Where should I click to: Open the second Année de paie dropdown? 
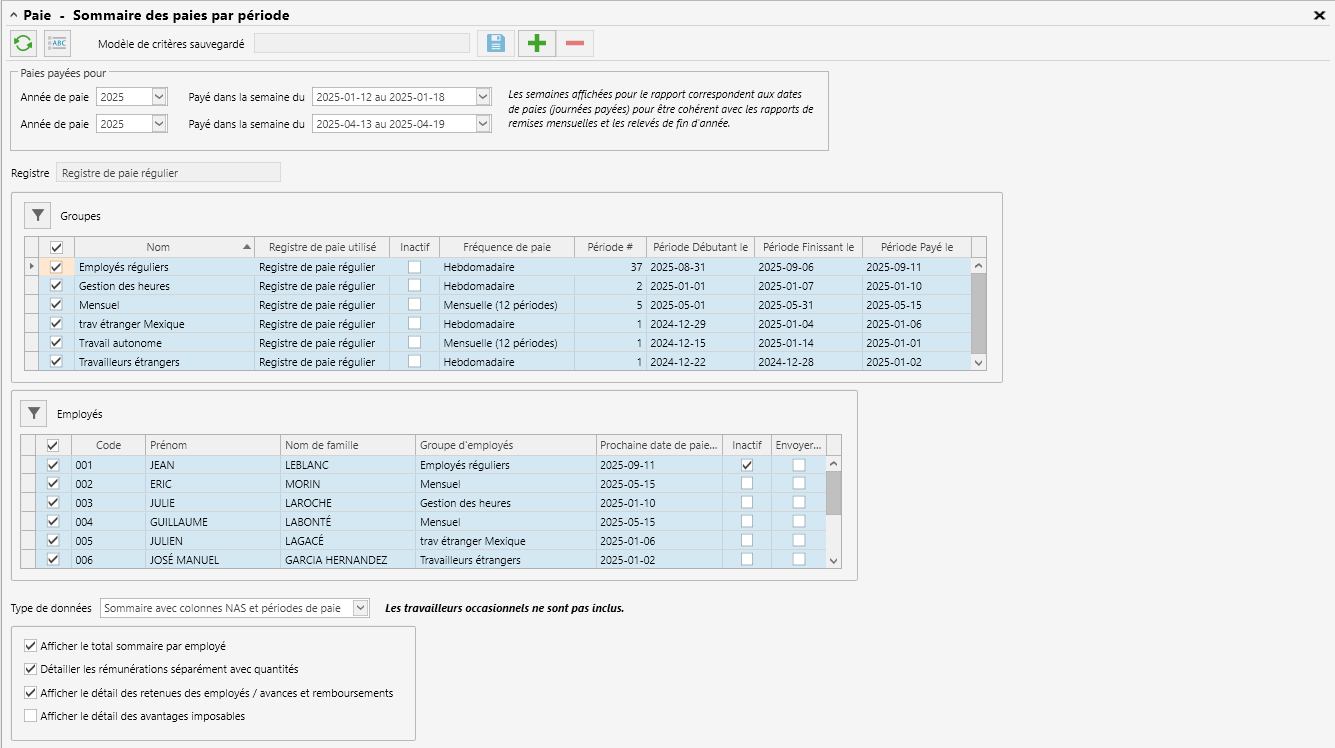(x=159, y=124)
